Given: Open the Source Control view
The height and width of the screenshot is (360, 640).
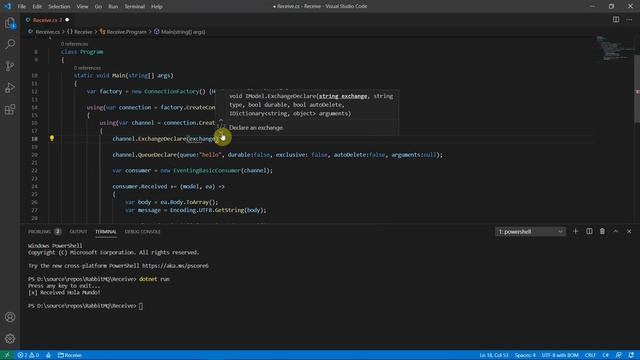Looking at the screenshot, I should tap(10, 66).
